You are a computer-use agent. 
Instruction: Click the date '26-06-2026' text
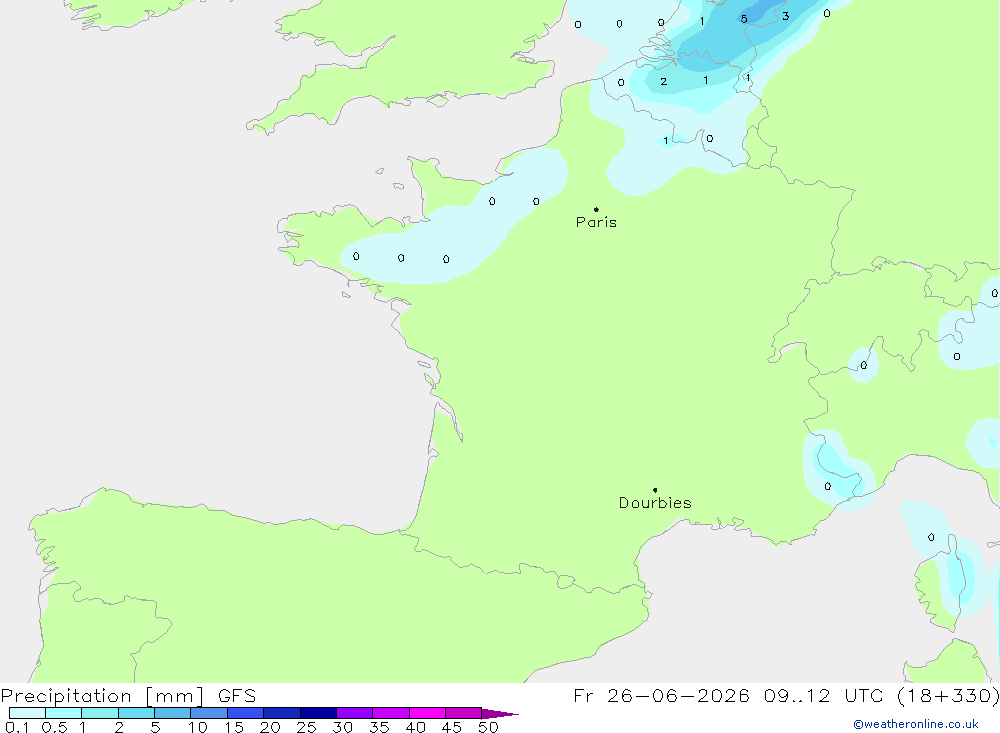pos(678,695)
